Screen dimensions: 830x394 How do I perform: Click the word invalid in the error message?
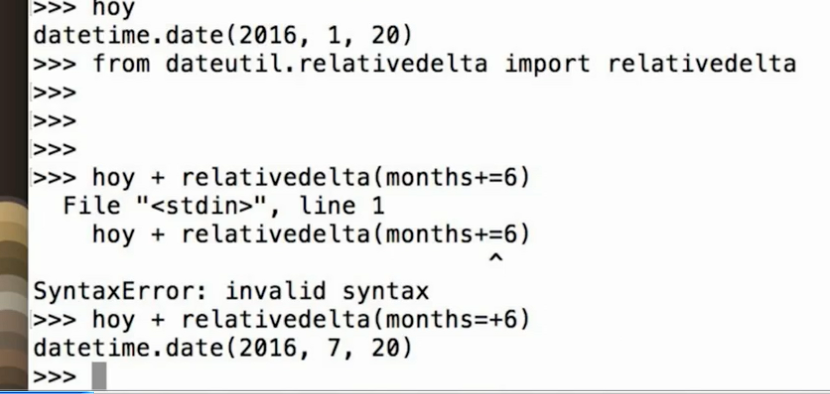276,291
